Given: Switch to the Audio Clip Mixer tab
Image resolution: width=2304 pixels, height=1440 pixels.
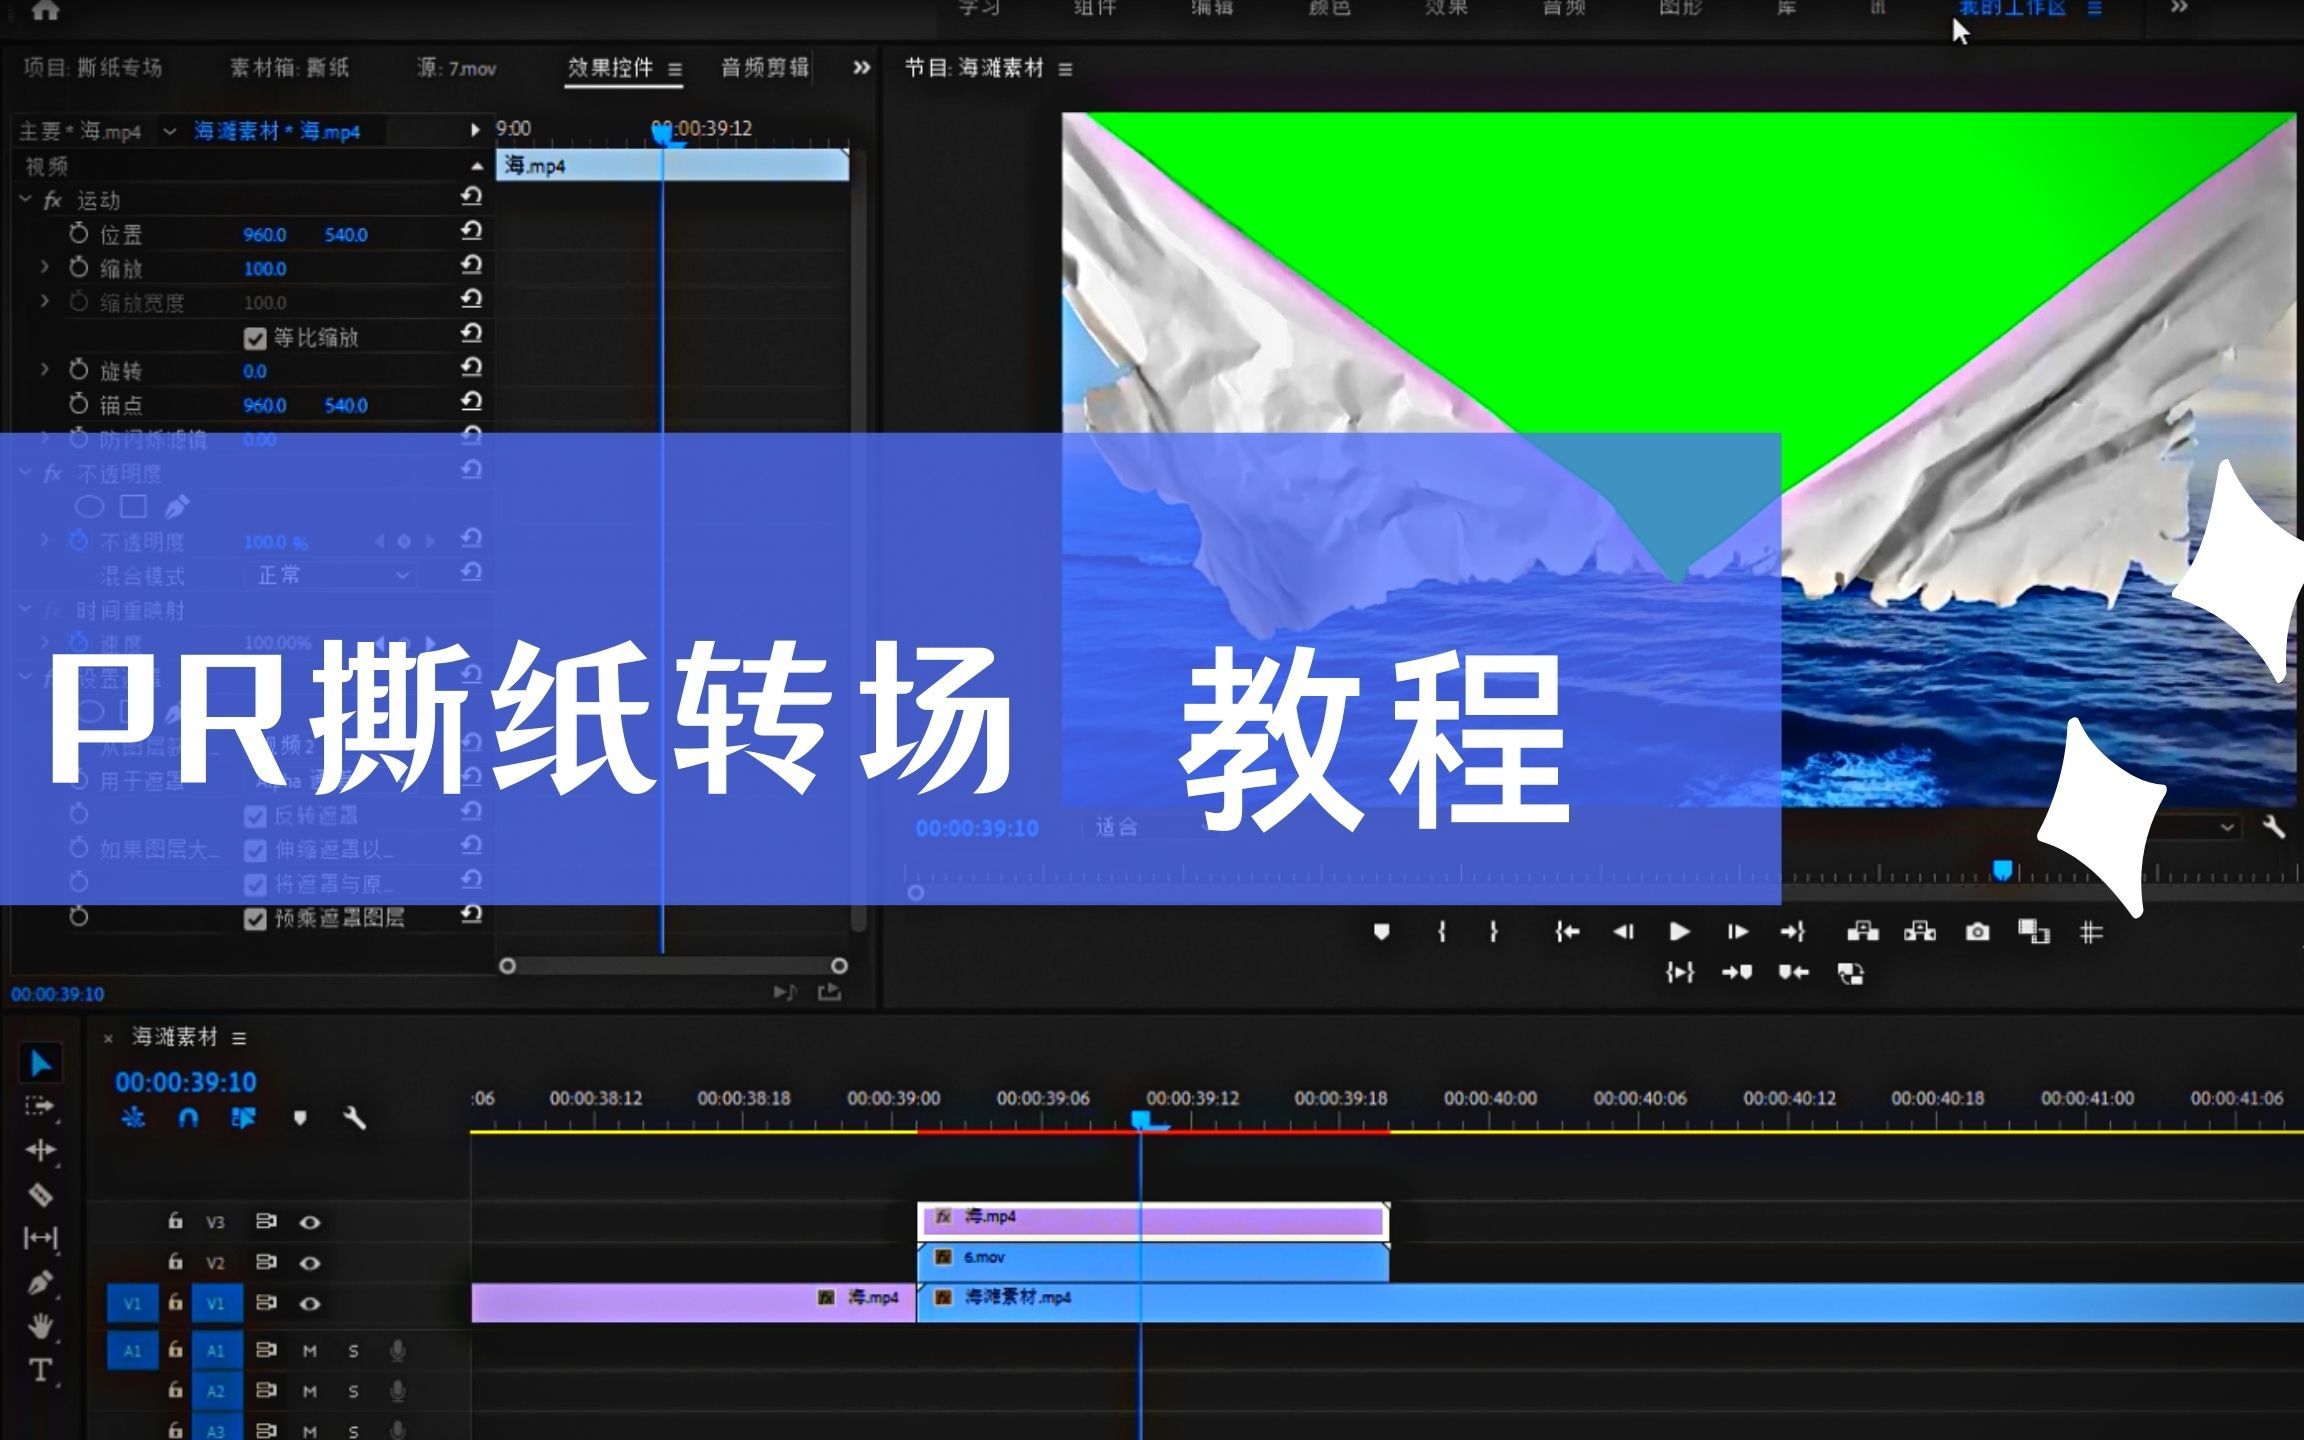Looking at the screenshot, I should point(765,68).
